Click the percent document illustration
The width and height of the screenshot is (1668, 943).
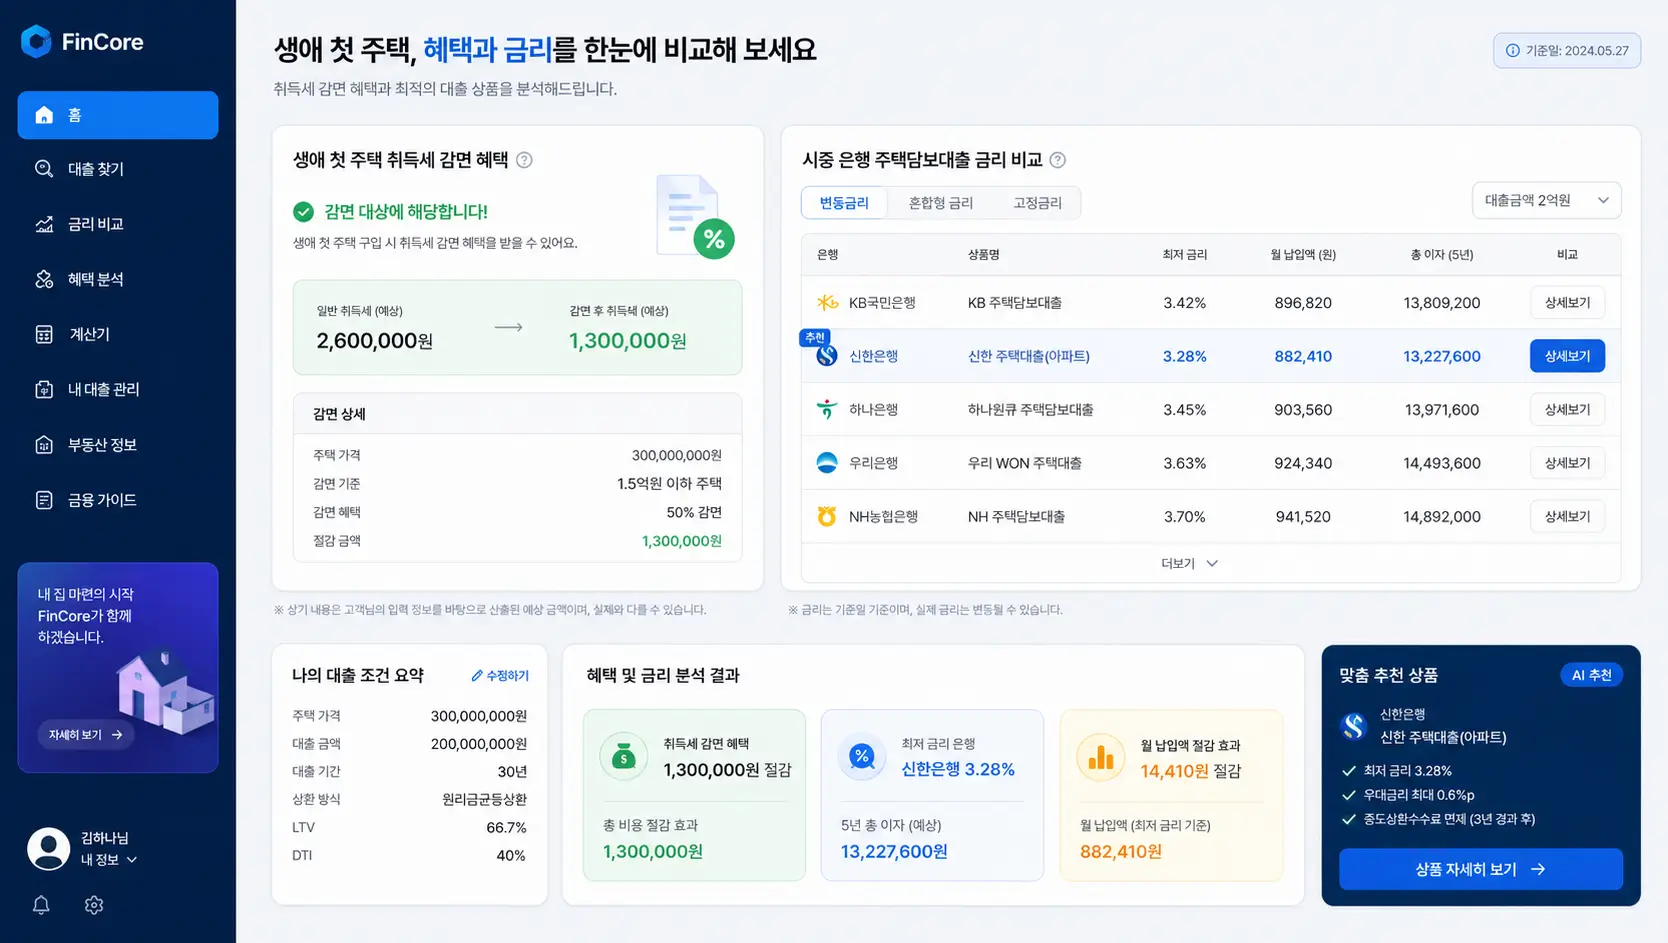[695, 216]
